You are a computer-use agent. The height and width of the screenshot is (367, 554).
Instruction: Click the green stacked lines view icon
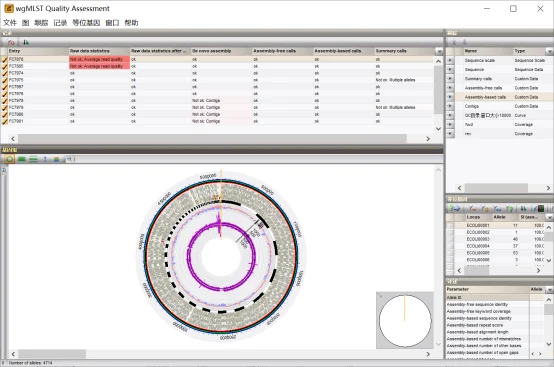[33, 159]
